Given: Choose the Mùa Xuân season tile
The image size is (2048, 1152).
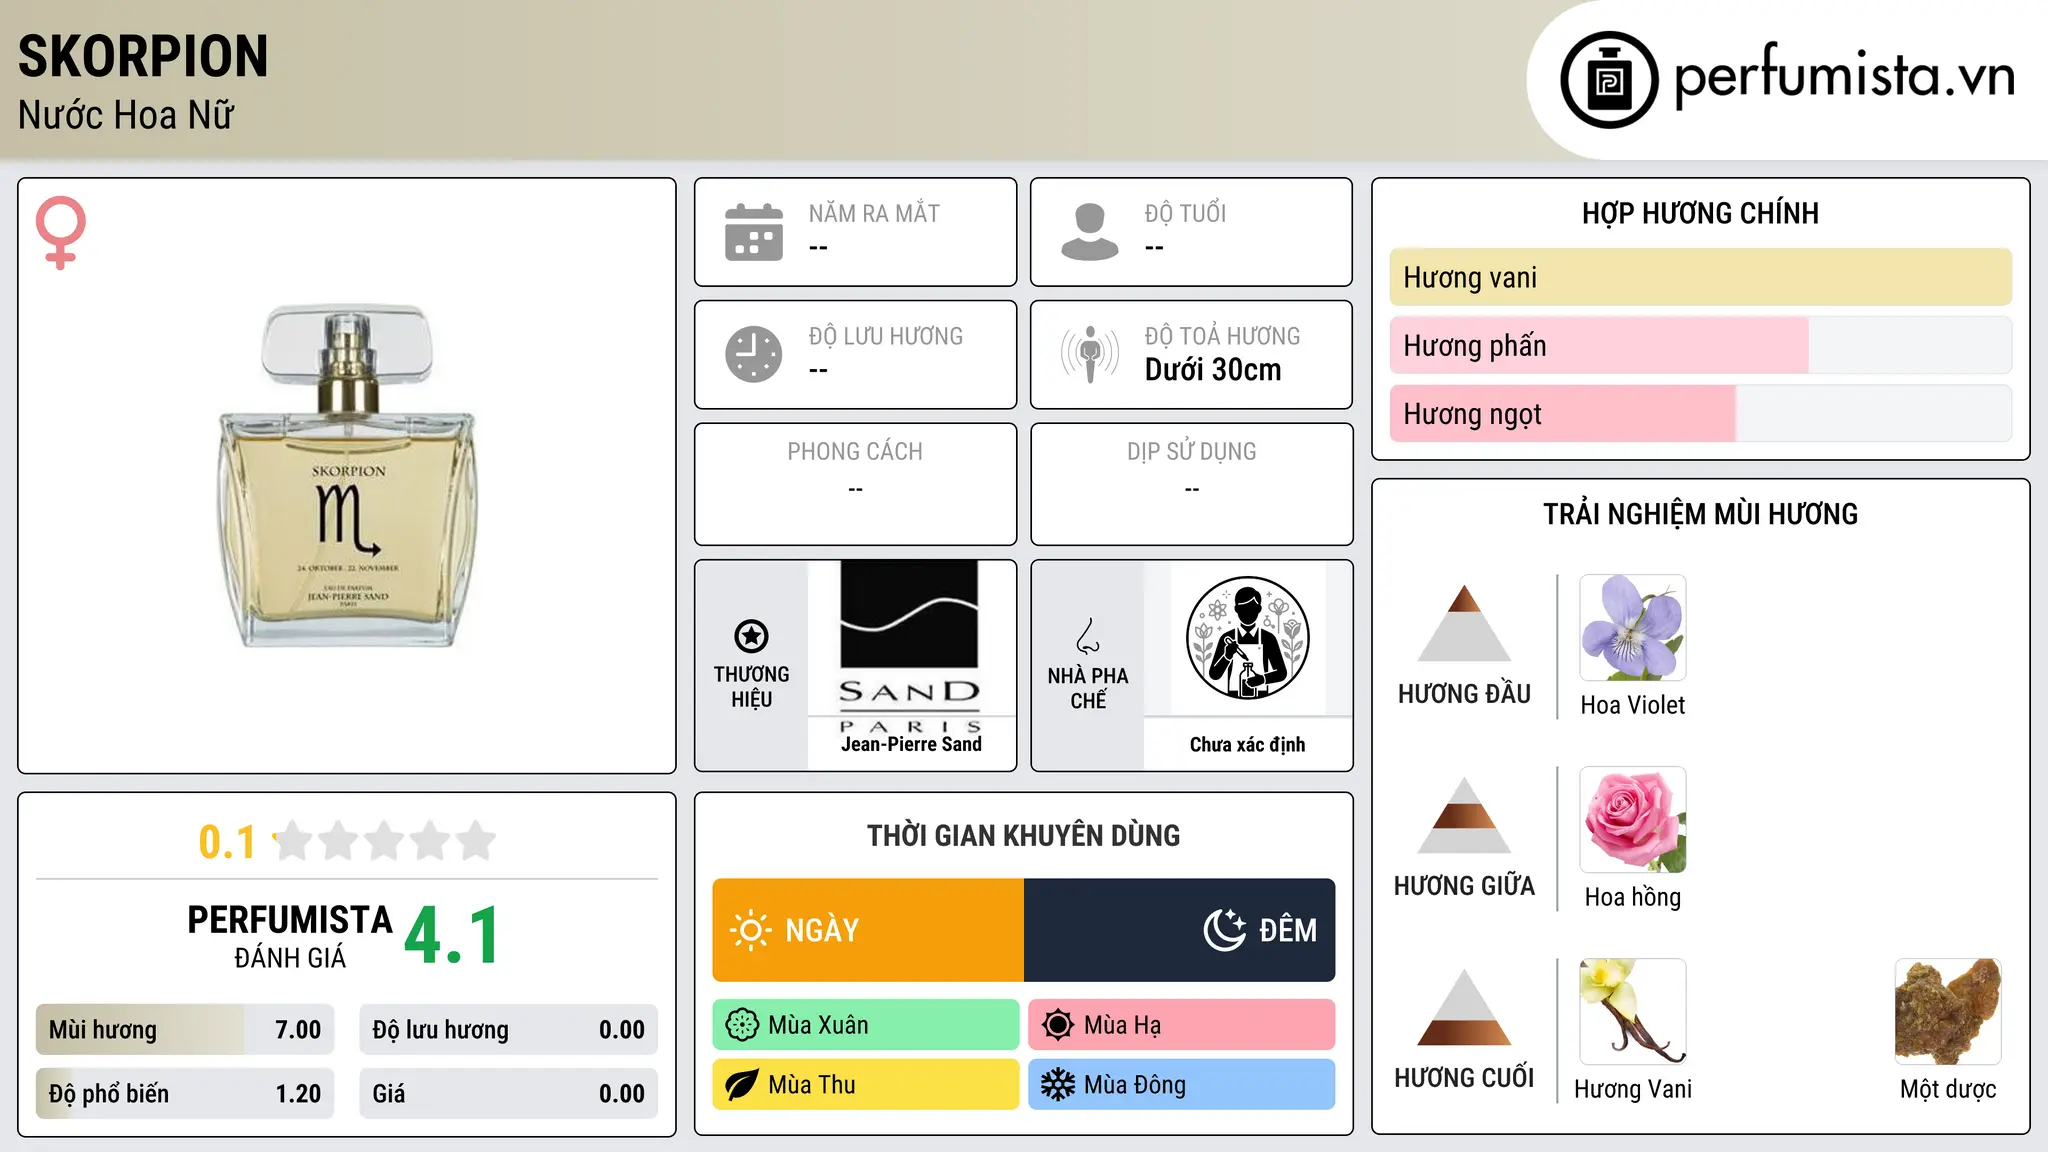Looking at the screenshot, I should (866, 1025).
